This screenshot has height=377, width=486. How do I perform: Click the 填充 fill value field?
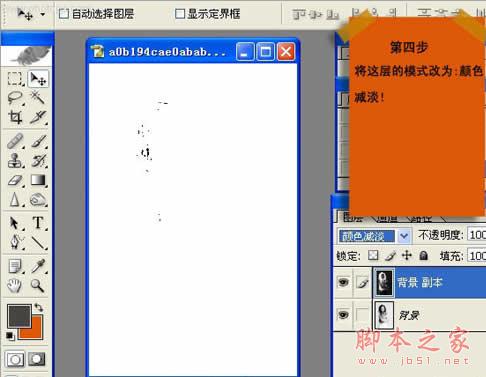[x=477, y=256]
